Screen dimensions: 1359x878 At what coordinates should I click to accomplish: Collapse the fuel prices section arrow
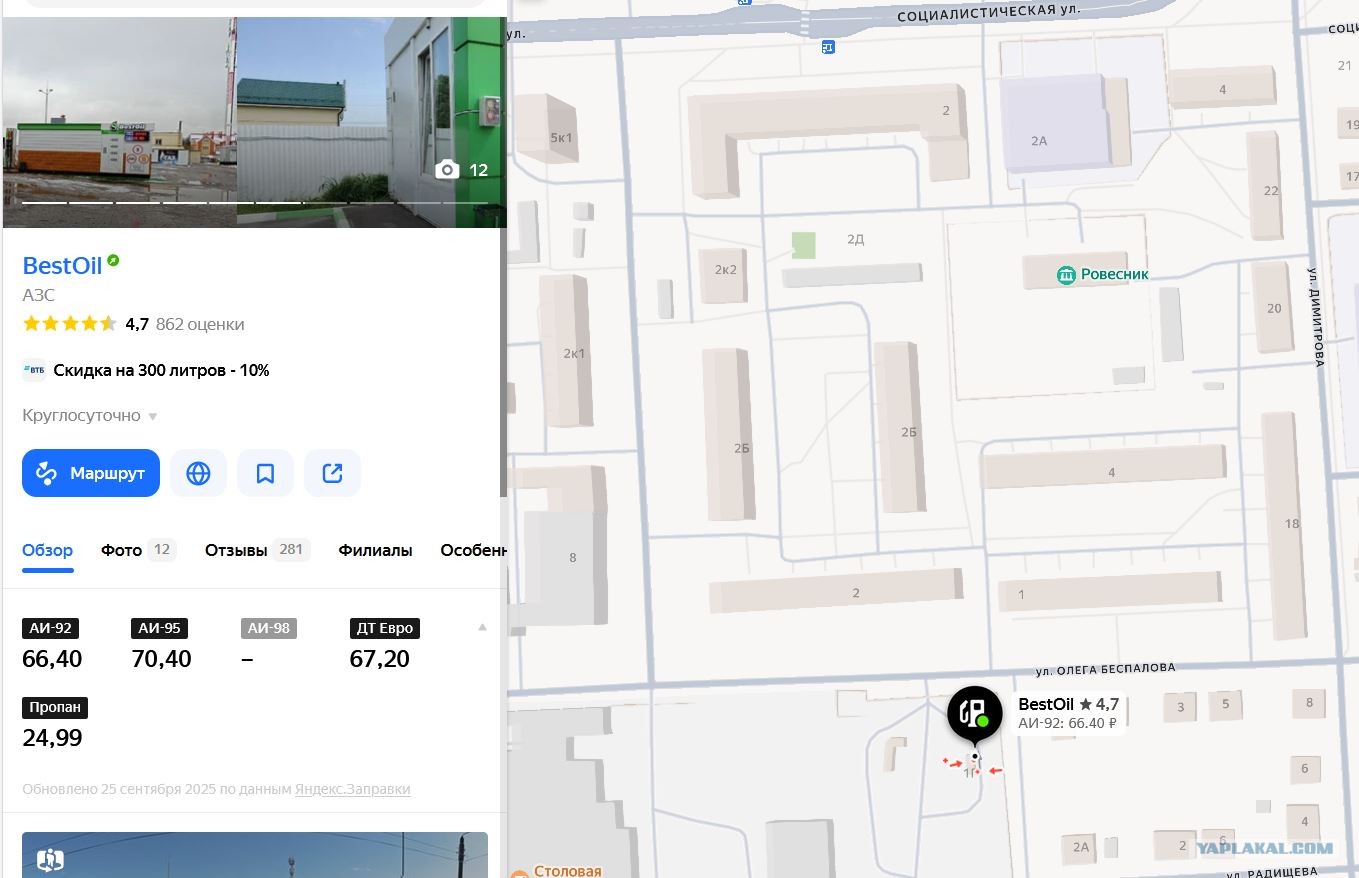coord(482,628)
